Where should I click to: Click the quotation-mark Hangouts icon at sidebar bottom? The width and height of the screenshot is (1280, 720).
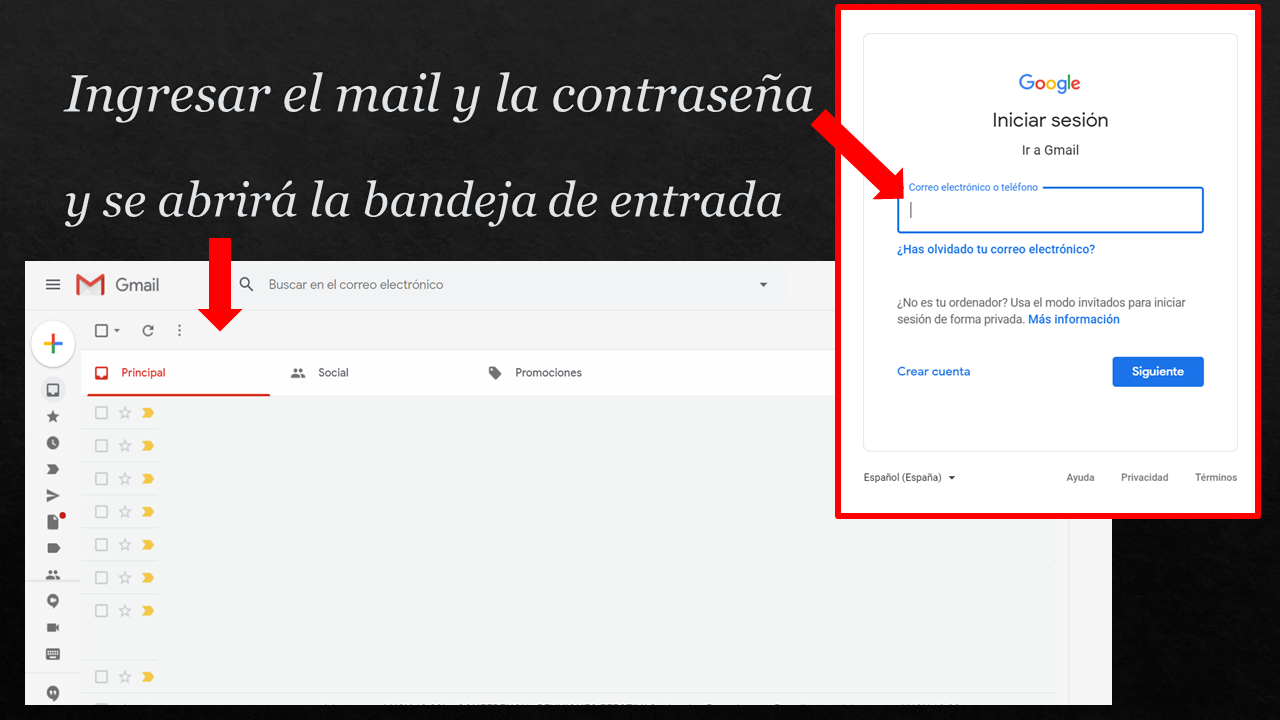[53, 693]
